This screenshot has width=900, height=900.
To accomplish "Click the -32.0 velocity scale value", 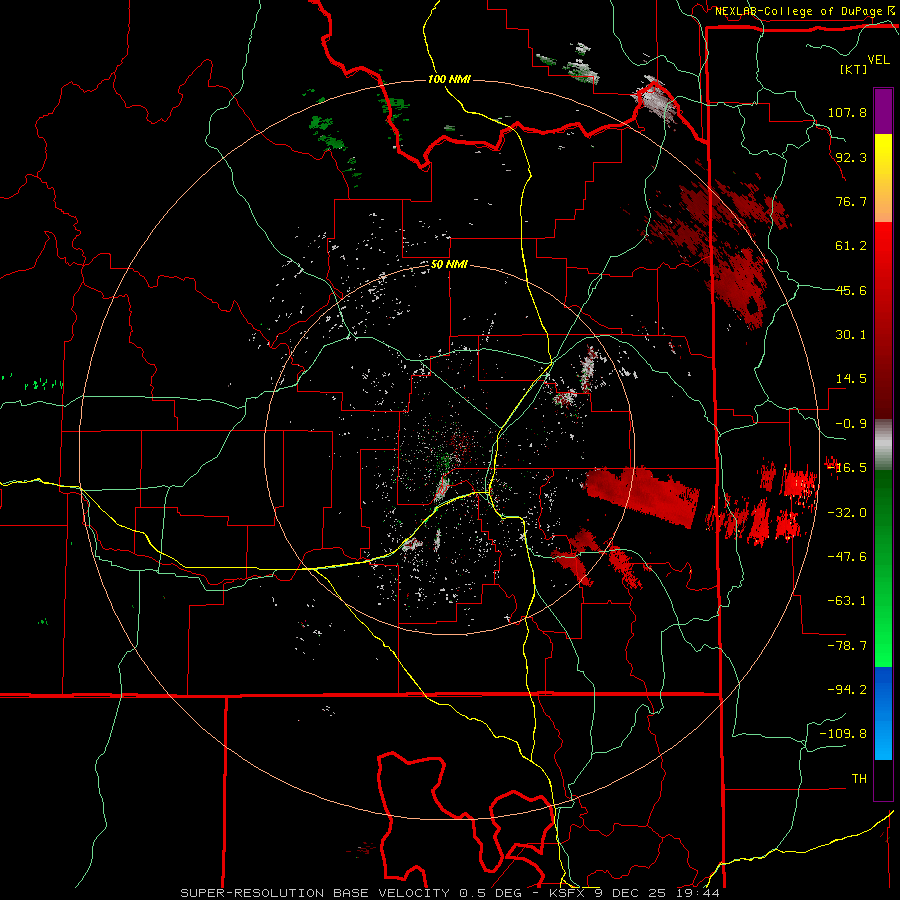I will click(x=847, y=513).
